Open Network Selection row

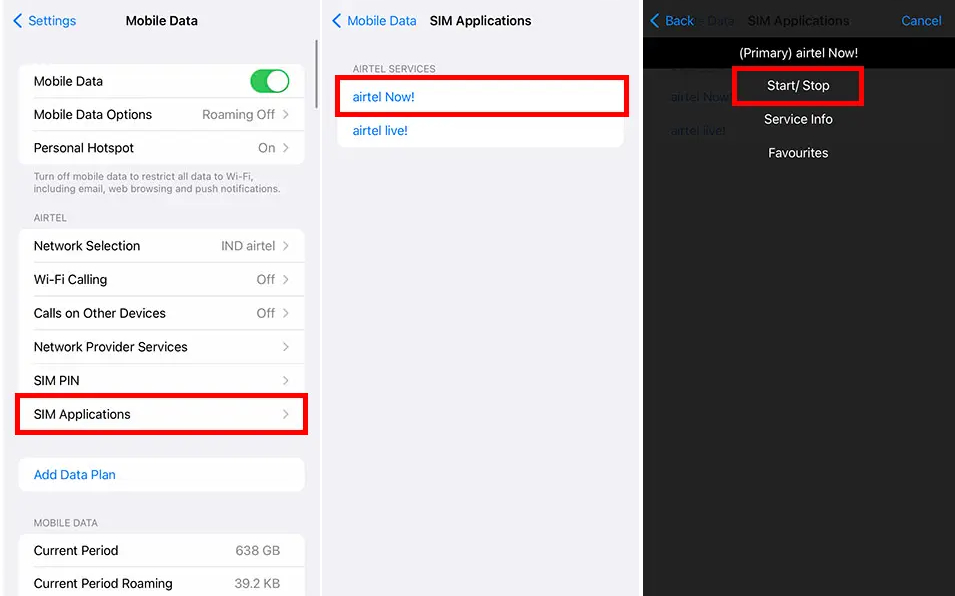[161, 246]
